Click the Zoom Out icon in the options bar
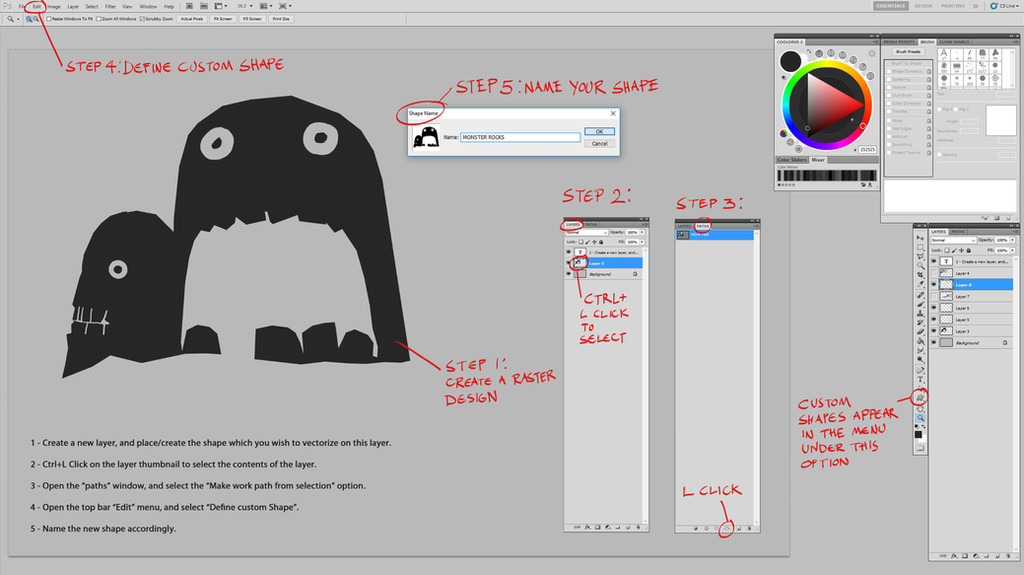Image resolution: width=1024 pixels, height=575 pixels. [36, 19]
